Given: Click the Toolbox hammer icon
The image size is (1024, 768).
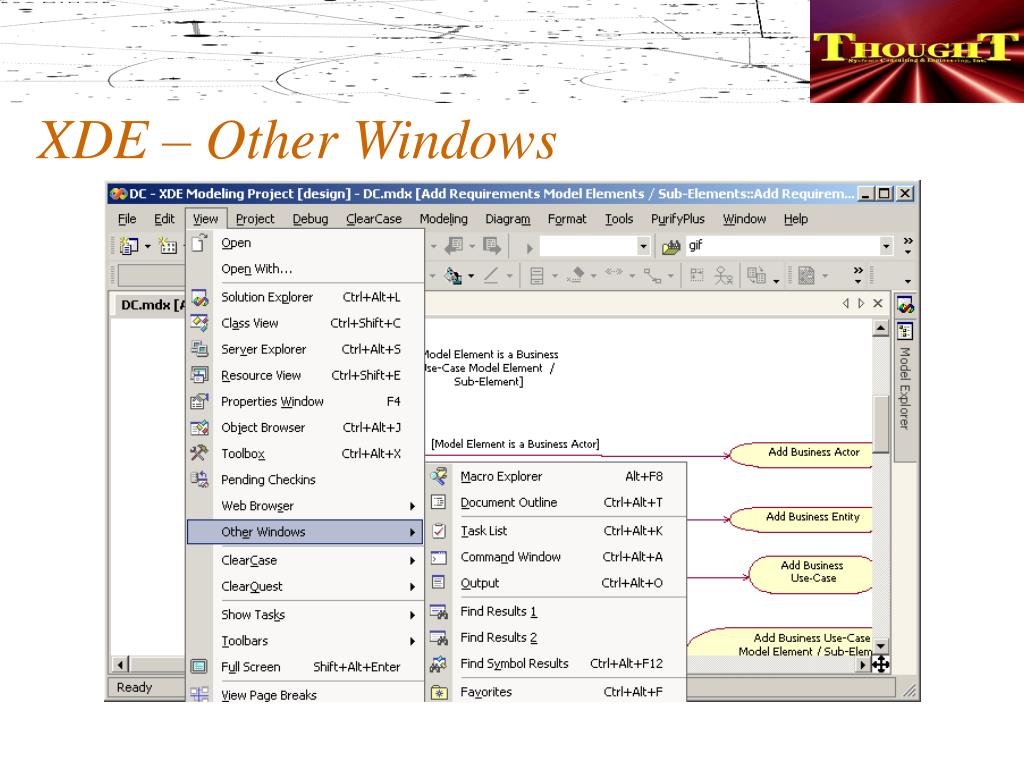Looking at the screenshot, I should pyautogui.click(x=199, y=453).
